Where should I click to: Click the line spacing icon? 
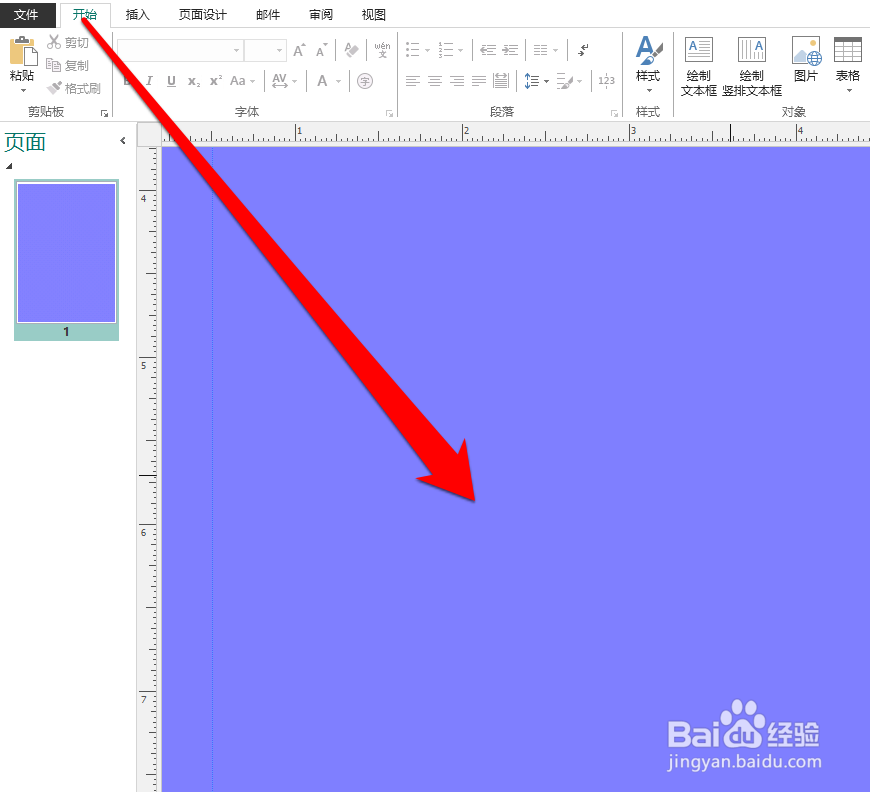point(532,81)
